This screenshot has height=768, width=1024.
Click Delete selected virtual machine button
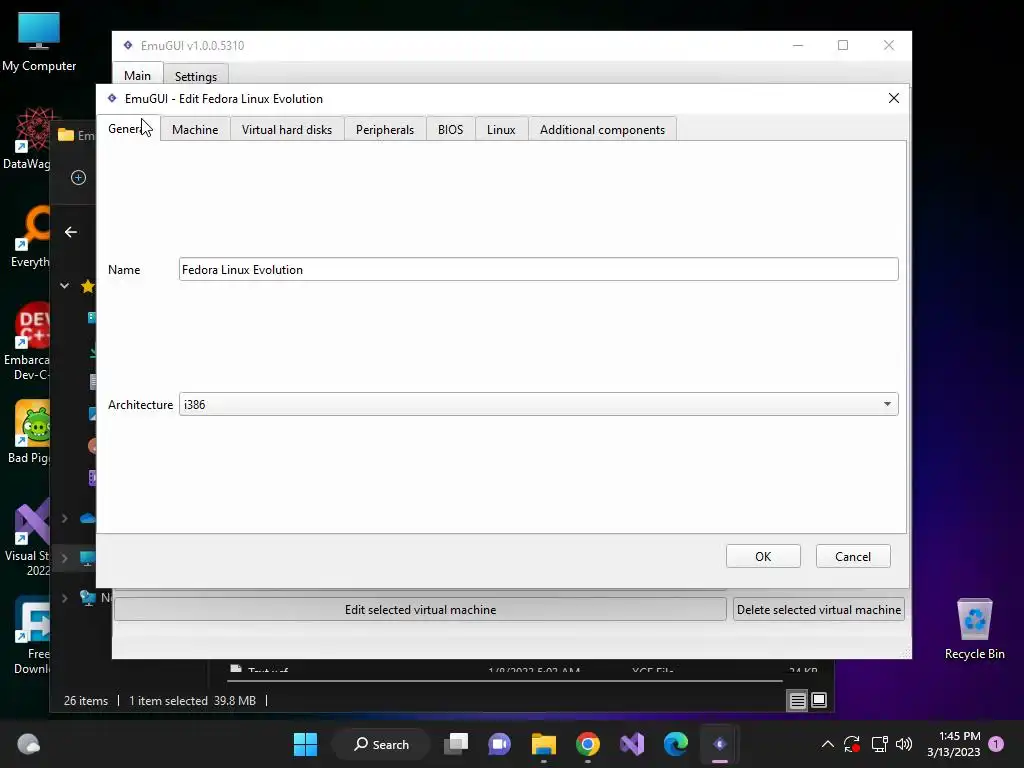(818, 609)
